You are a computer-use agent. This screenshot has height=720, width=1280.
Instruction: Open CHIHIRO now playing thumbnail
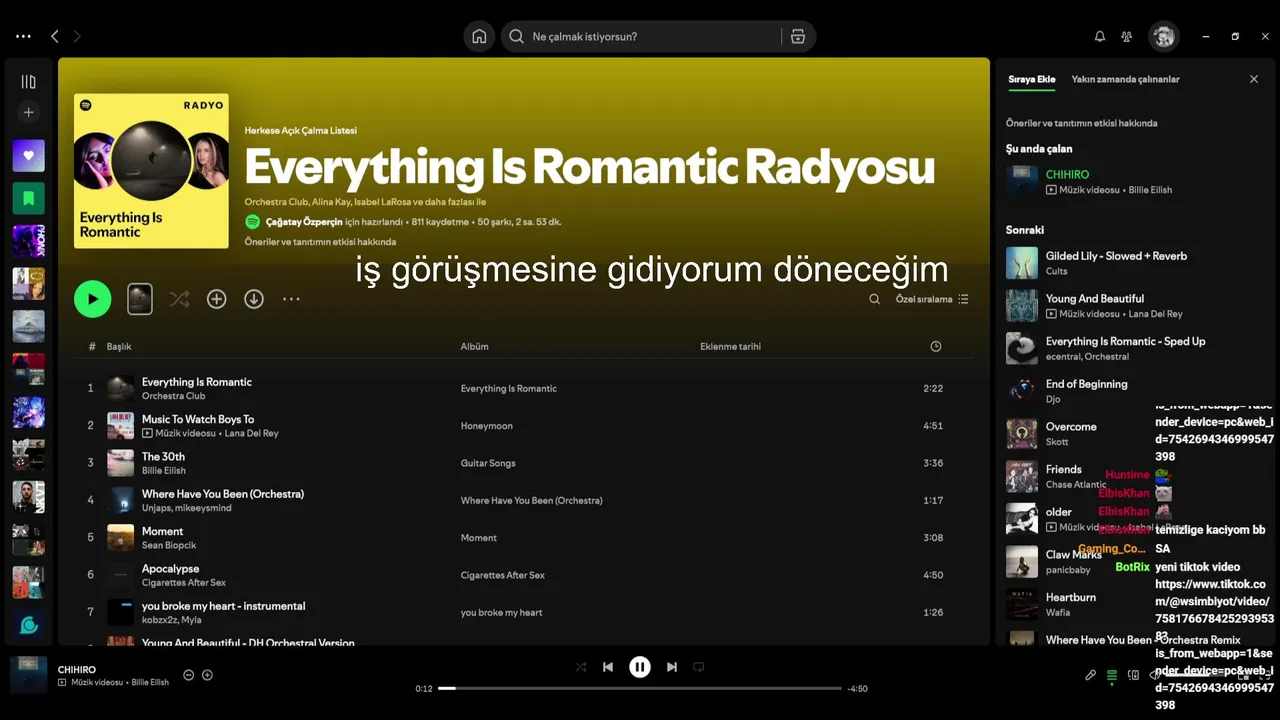click(28, 675)
